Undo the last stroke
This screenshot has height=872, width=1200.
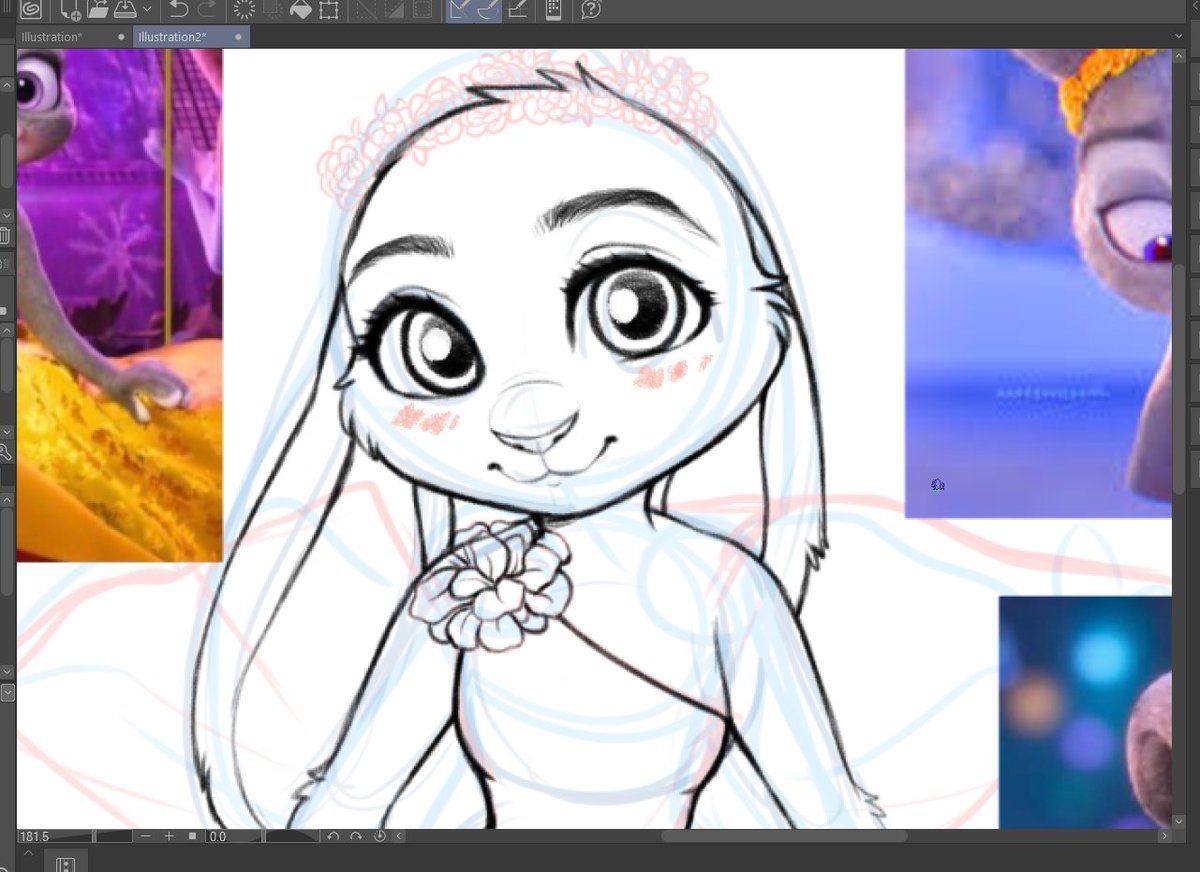(178, 10)
